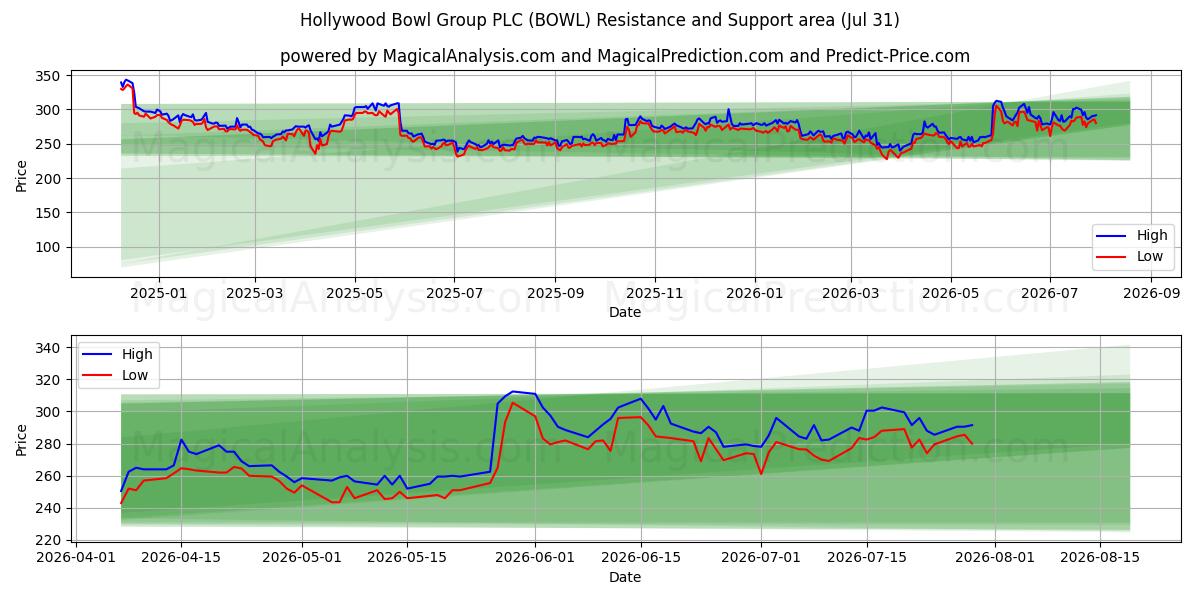This screenshot has width=1200, height=600.
Task: Click the '2025-09' x-axis tick label
Action: pyautogui.click(x=555, y=293)
